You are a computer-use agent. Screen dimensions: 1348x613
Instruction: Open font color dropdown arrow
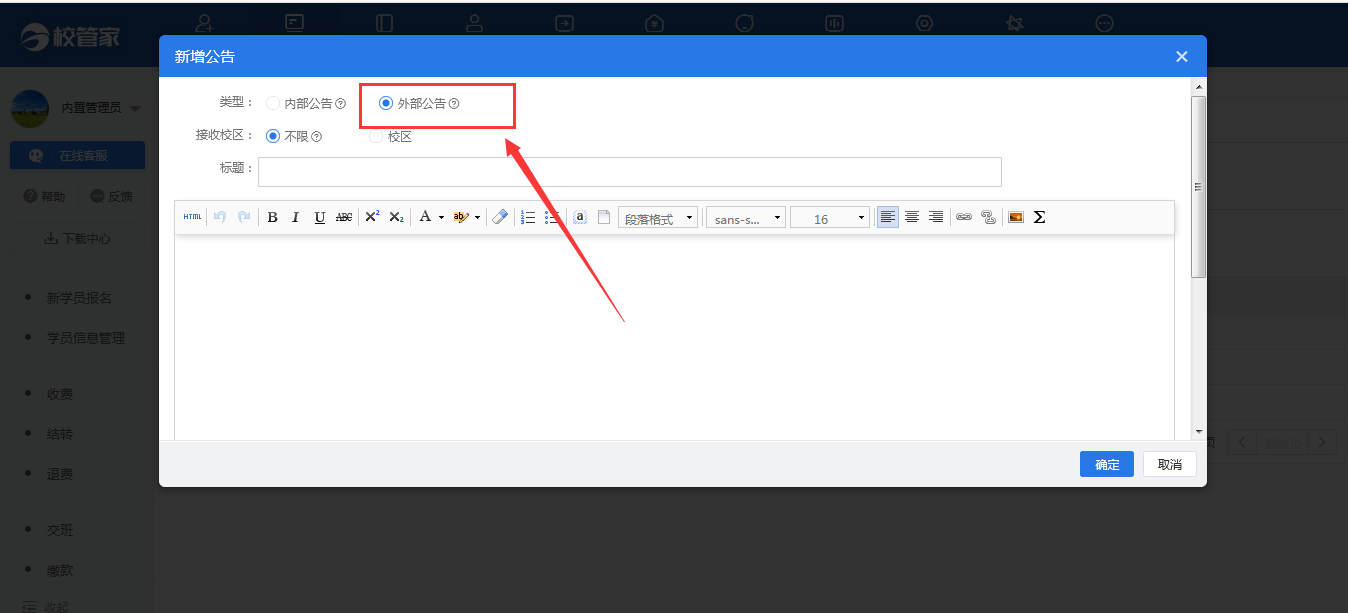coord(441,217)
